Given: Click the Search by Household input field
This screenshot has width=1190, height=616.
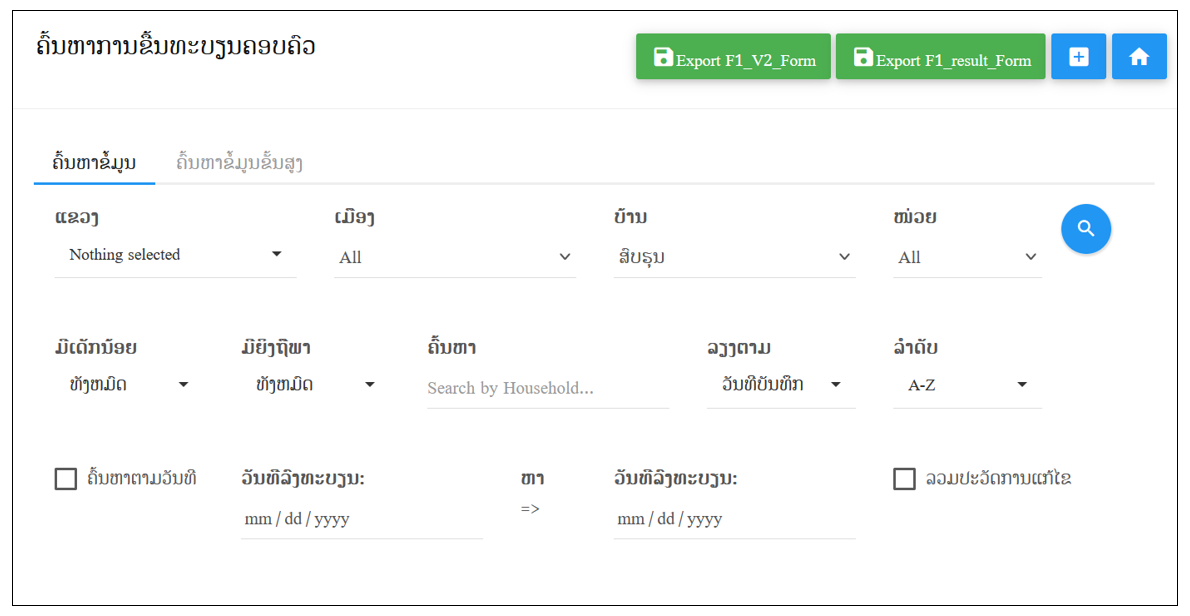Looking at the screenshot, I should point(548,388).
